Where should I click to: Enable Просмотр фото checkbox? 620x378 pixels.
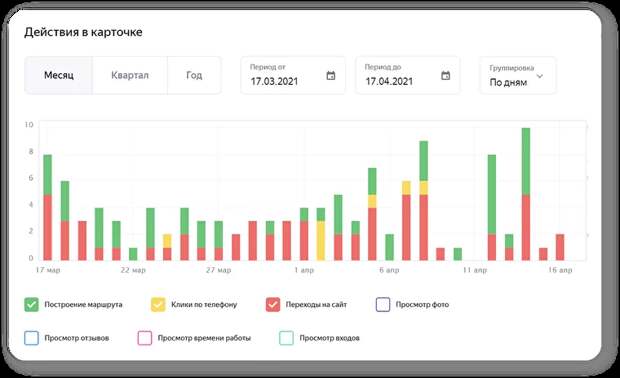click(x=383, y=304)
